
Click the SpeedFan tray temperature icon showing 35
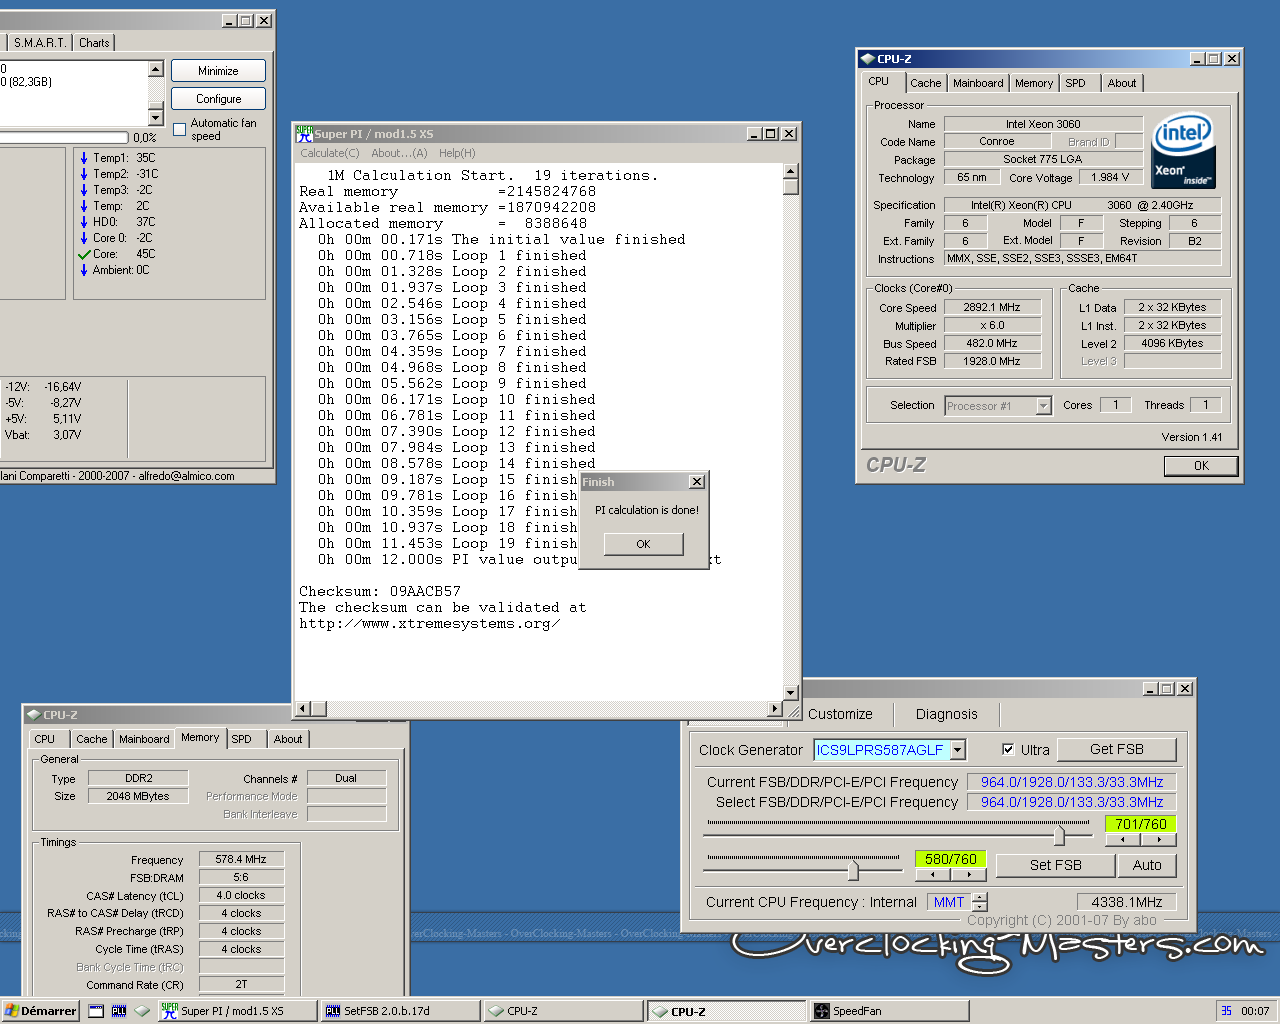coord(1226,1011)
